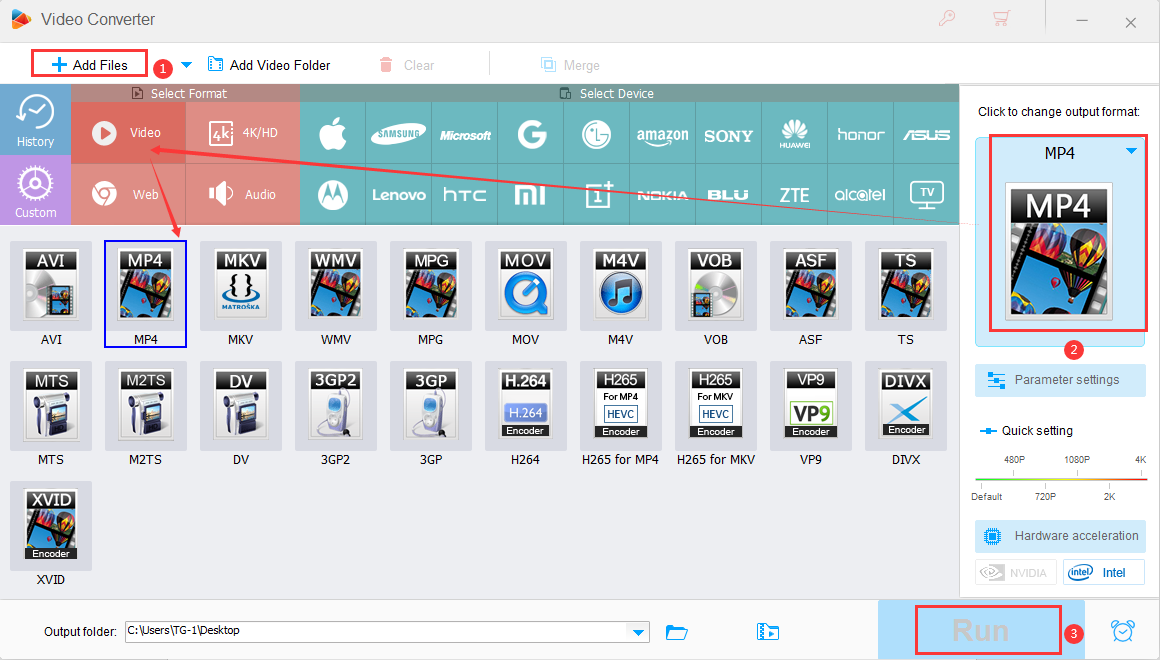Expand the output folder path dropdown
The height and width of the screenshot is (660, 1160).
tap(638, 631)
